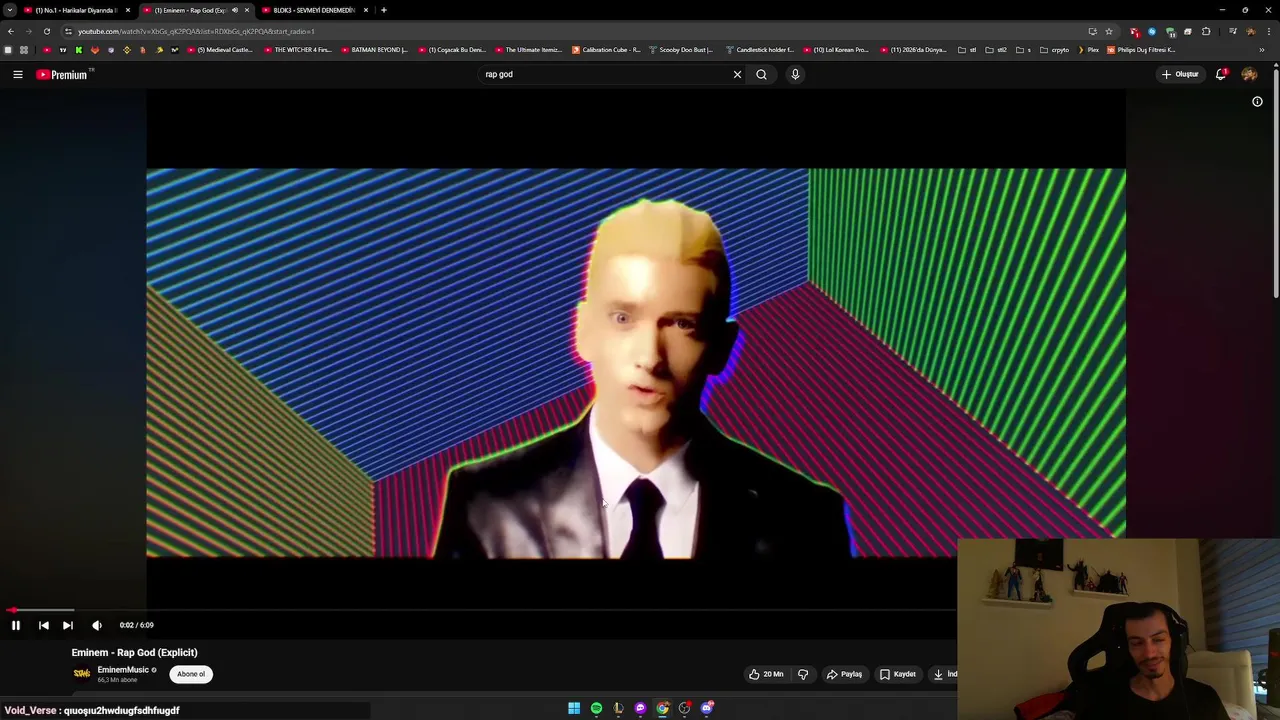Save the video via Kaydet
This screenshot has width=1280, height=720.
[898, 674]
